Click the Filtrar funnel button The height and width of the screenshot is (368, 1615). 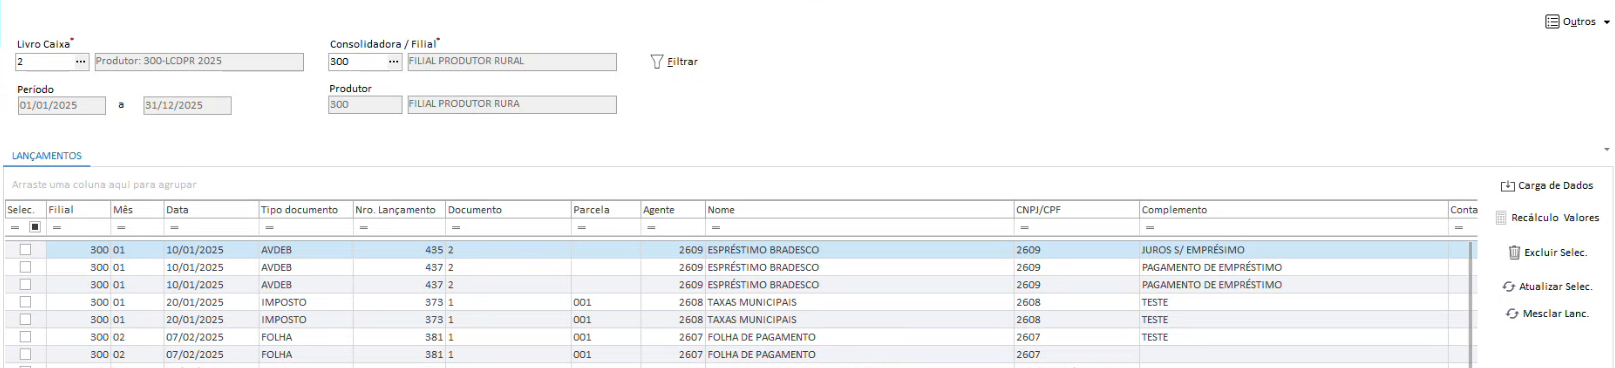(x=674, y=62)
